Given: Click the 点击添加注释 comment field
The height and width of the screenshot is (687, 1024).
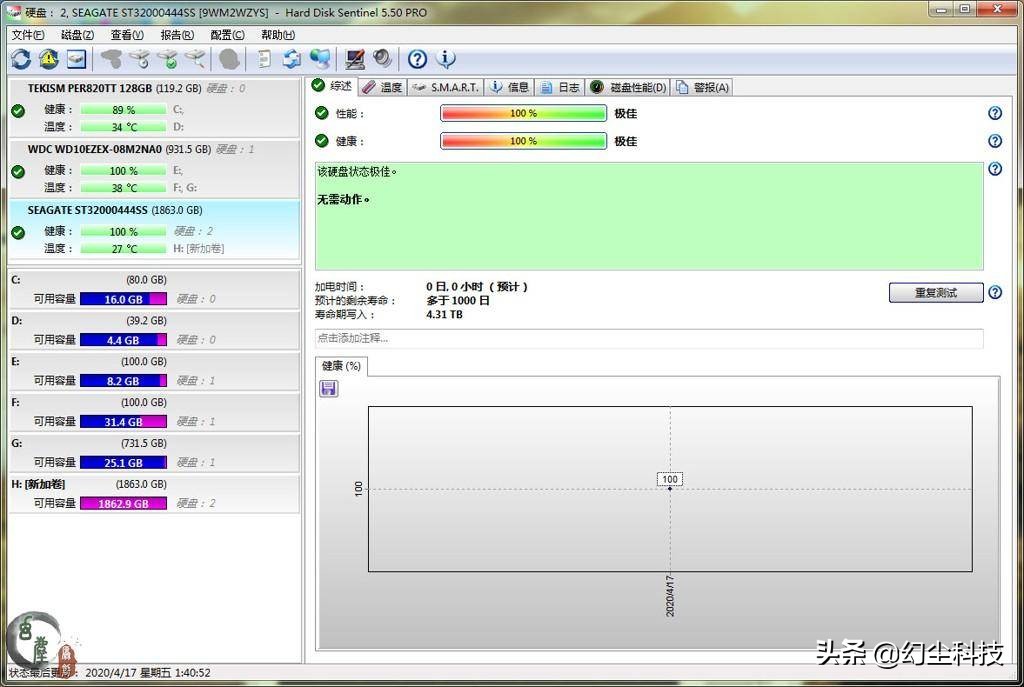Looking at the screenshot, I should pos(648,338).
